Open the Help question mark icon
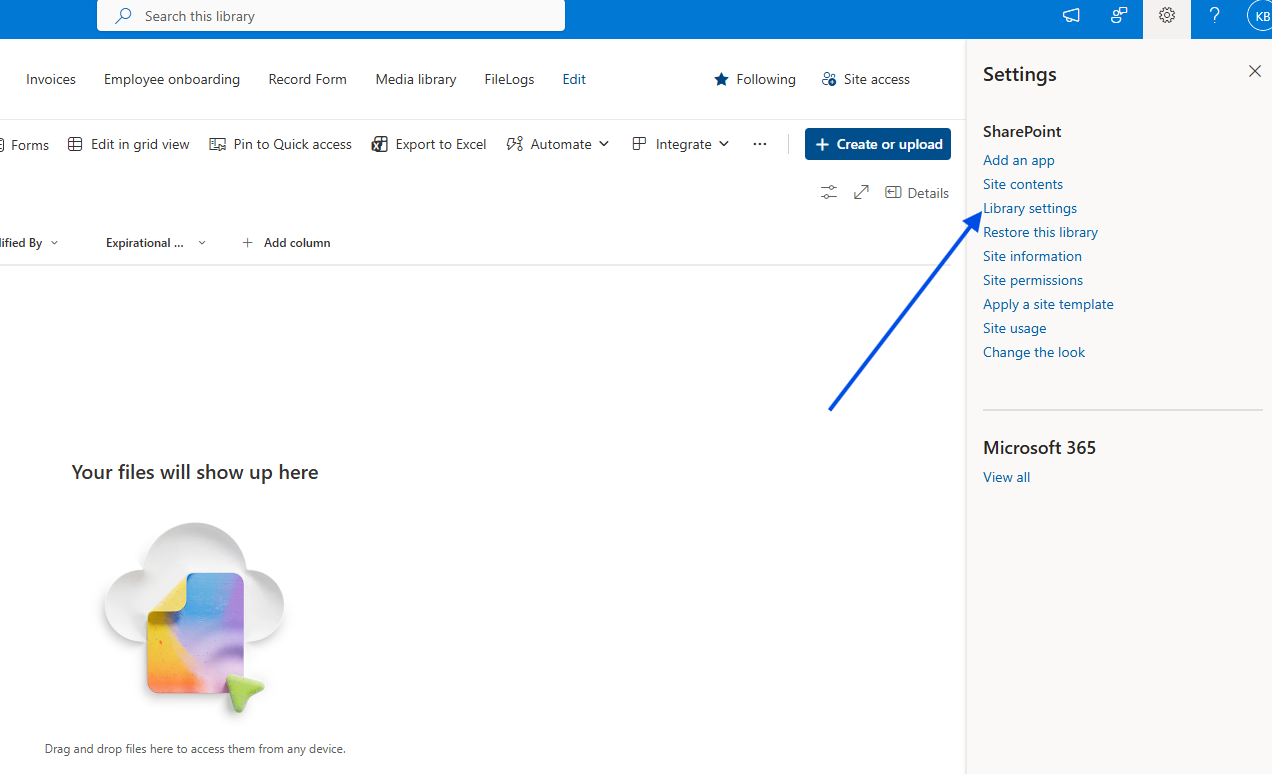Viewport: 1272px width, 774px height. pyautogui.click(x=1214, y=16)
